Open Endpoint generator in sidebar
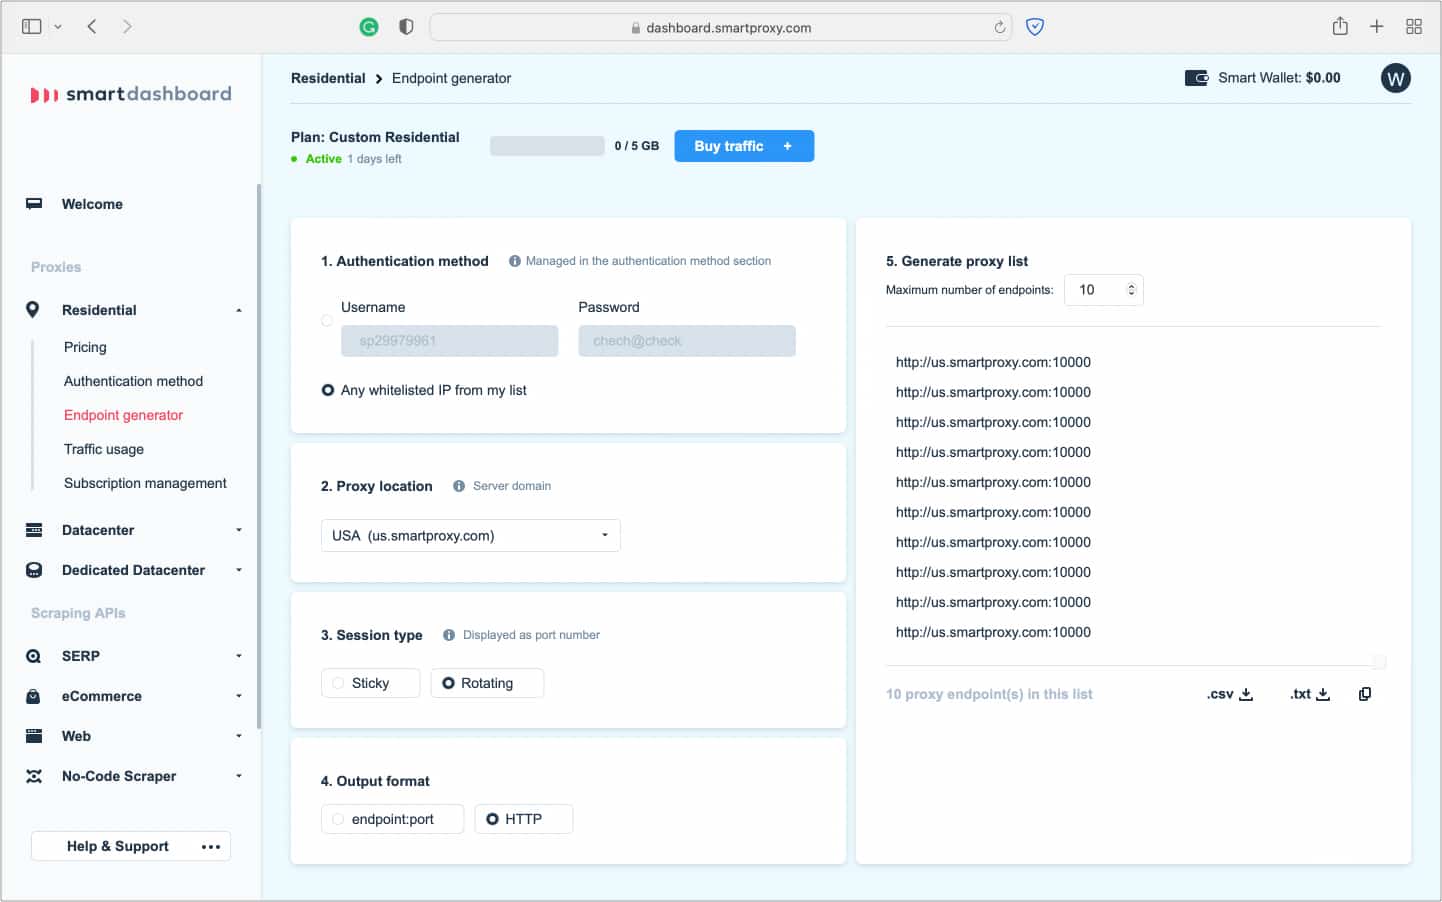 (x=123, y=415)
